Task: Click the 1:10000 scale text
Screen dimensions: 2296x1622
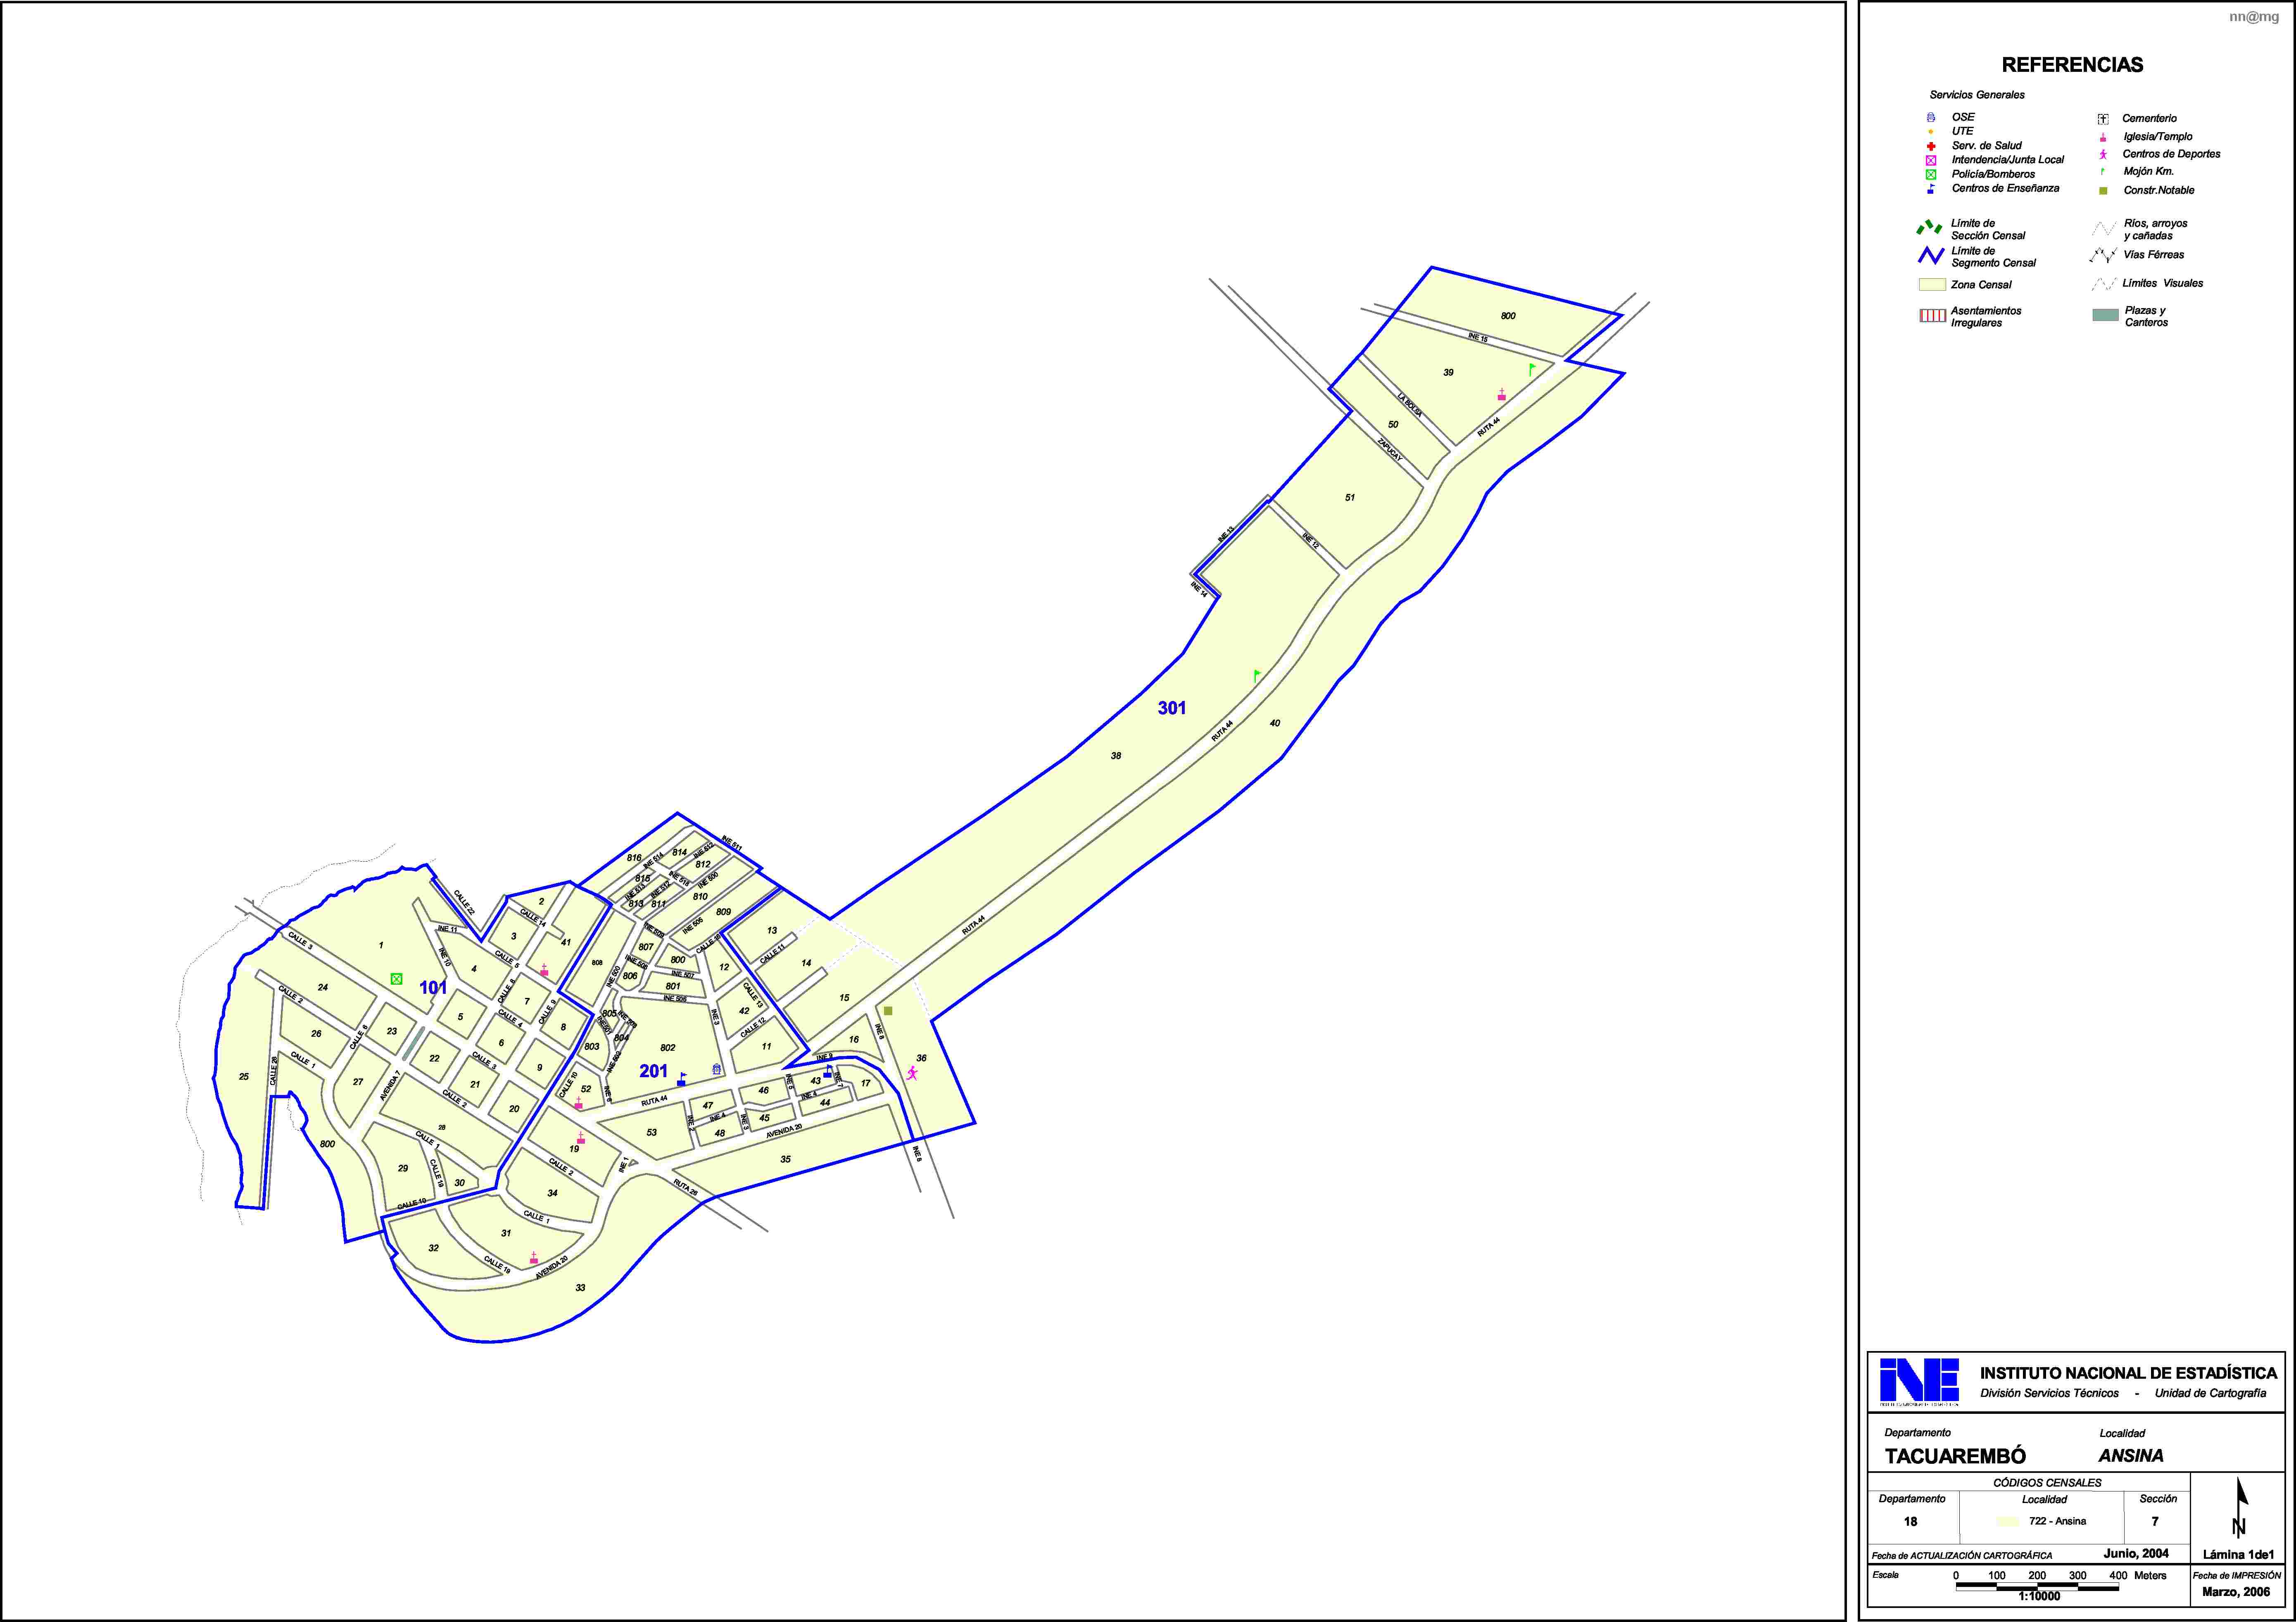Action: click(x=2040, y=1597)
